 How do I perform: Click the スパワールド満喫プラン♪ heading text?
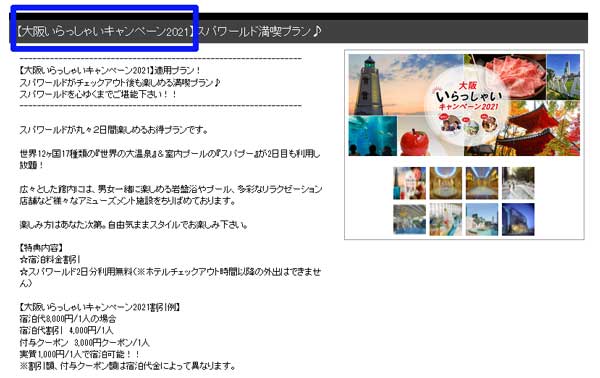pyautogui.click(x=259, y=31)
